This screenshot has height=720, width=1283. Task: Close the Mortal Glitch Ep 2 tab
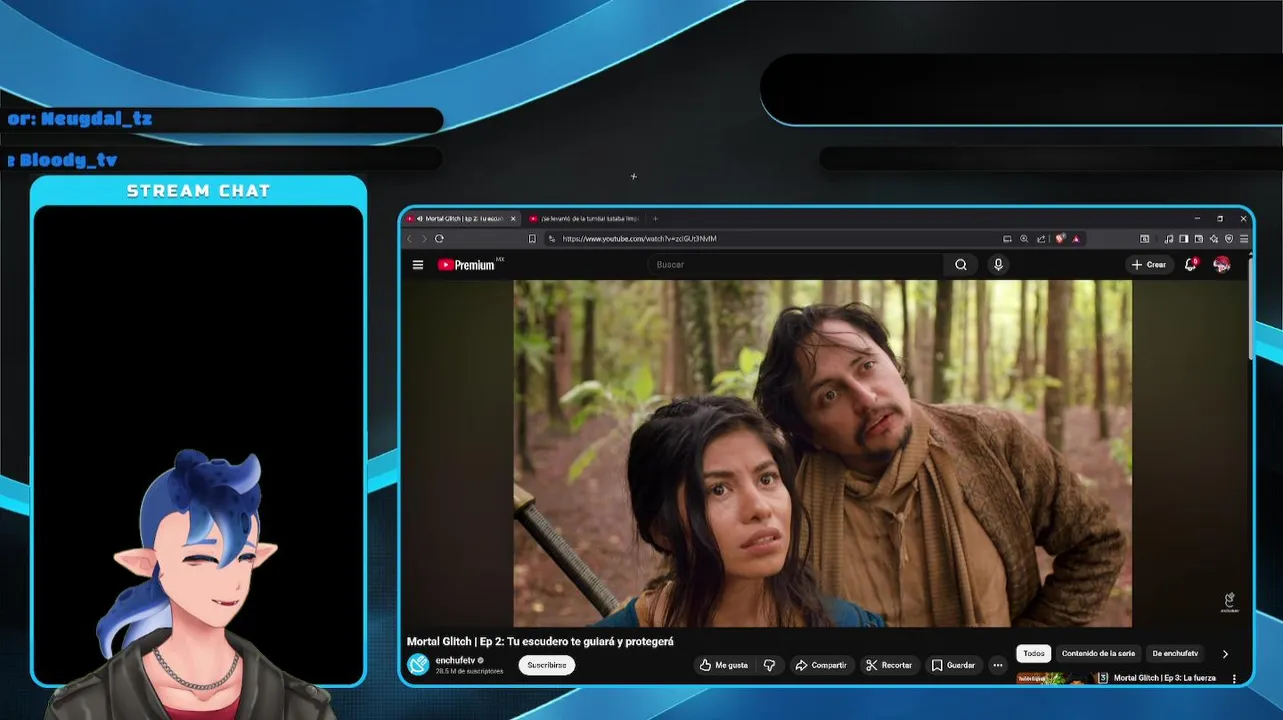[514, 218]
